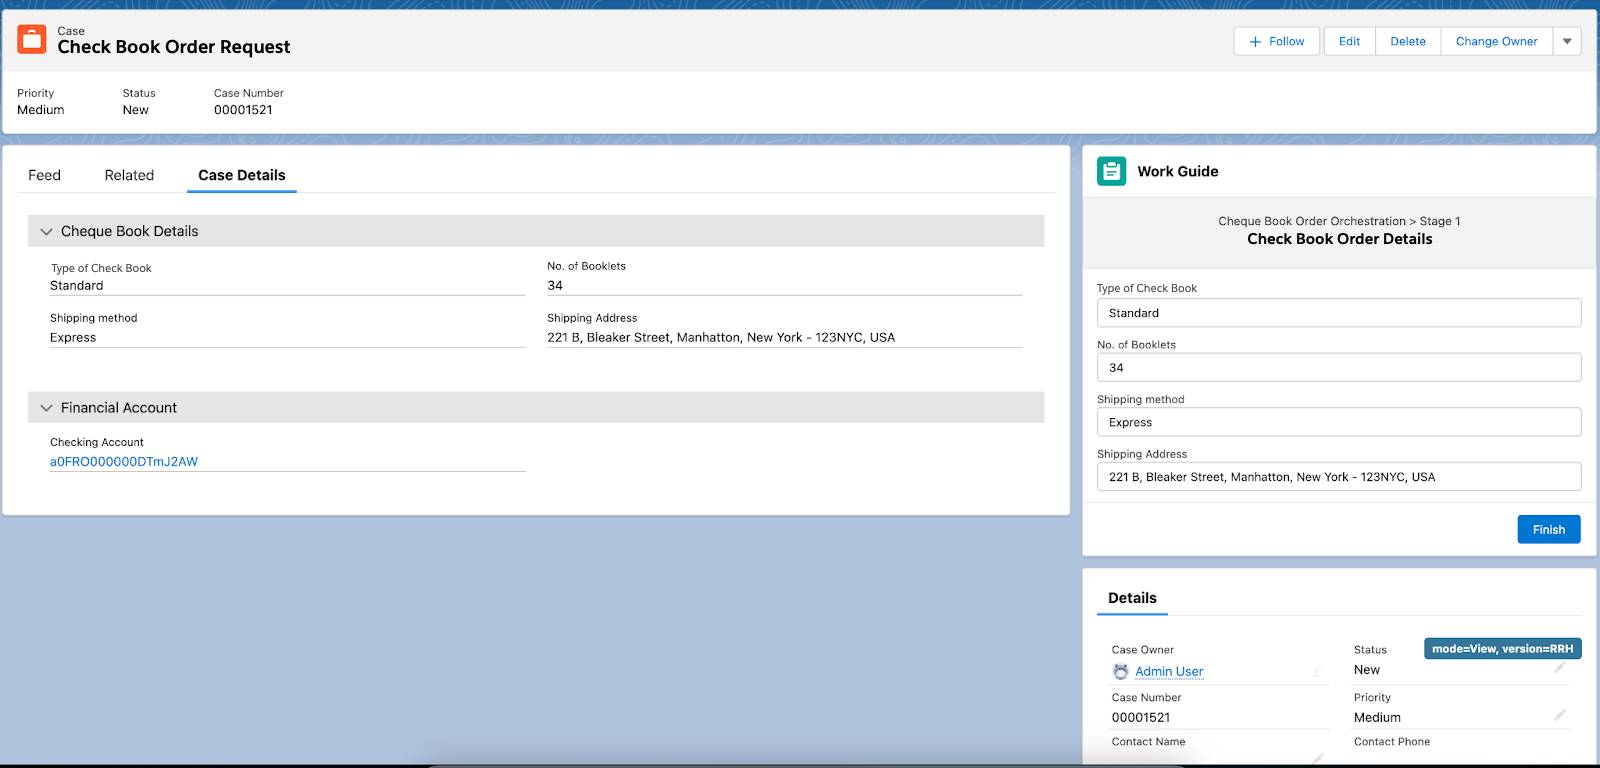Click Finish in the Work Guide
This screenshot has height=768, width=1600.
point(1548,529)
